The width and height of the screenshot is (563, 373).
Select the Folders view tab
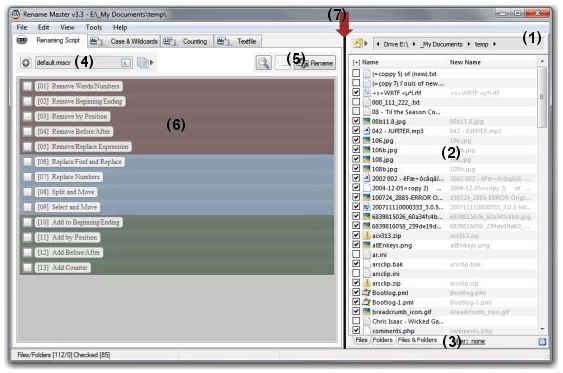pyautogui.click(x=382, y=340)
